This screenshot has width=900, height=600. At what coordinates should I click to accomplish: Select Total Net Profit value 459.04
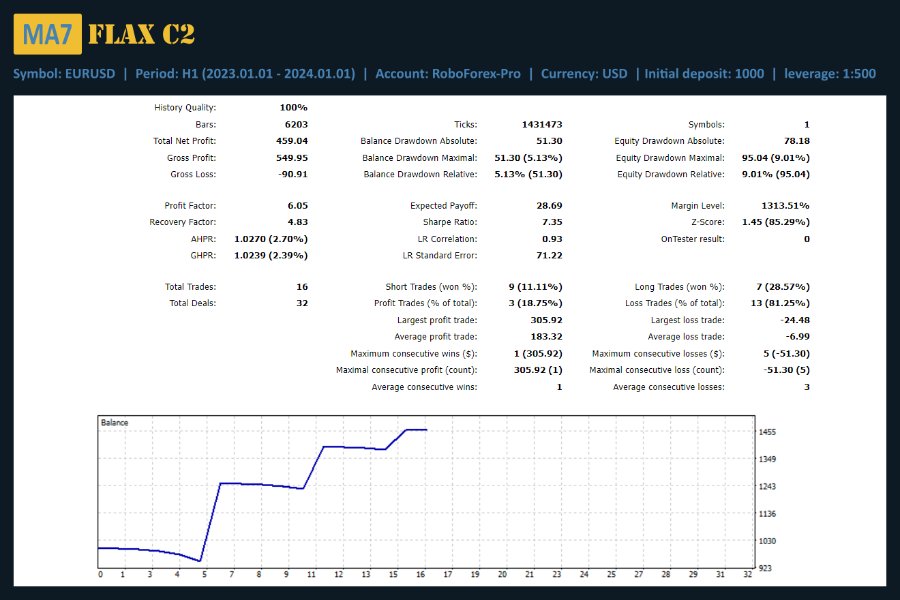coord(292,141)
